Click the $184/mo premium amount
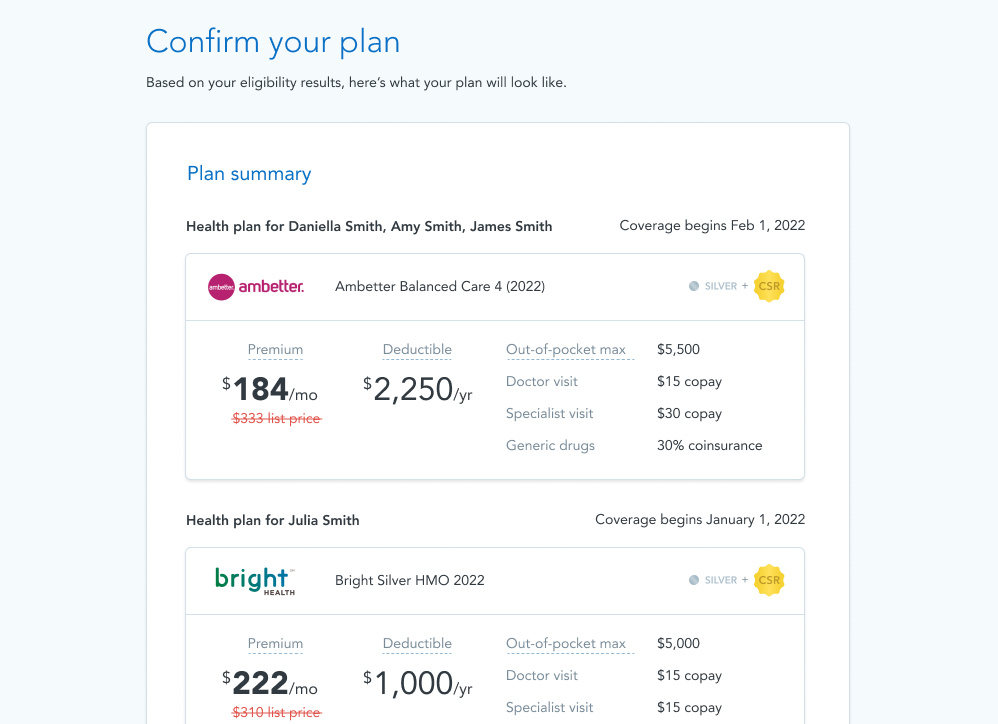The image size is (998, 724). [270, 390]
